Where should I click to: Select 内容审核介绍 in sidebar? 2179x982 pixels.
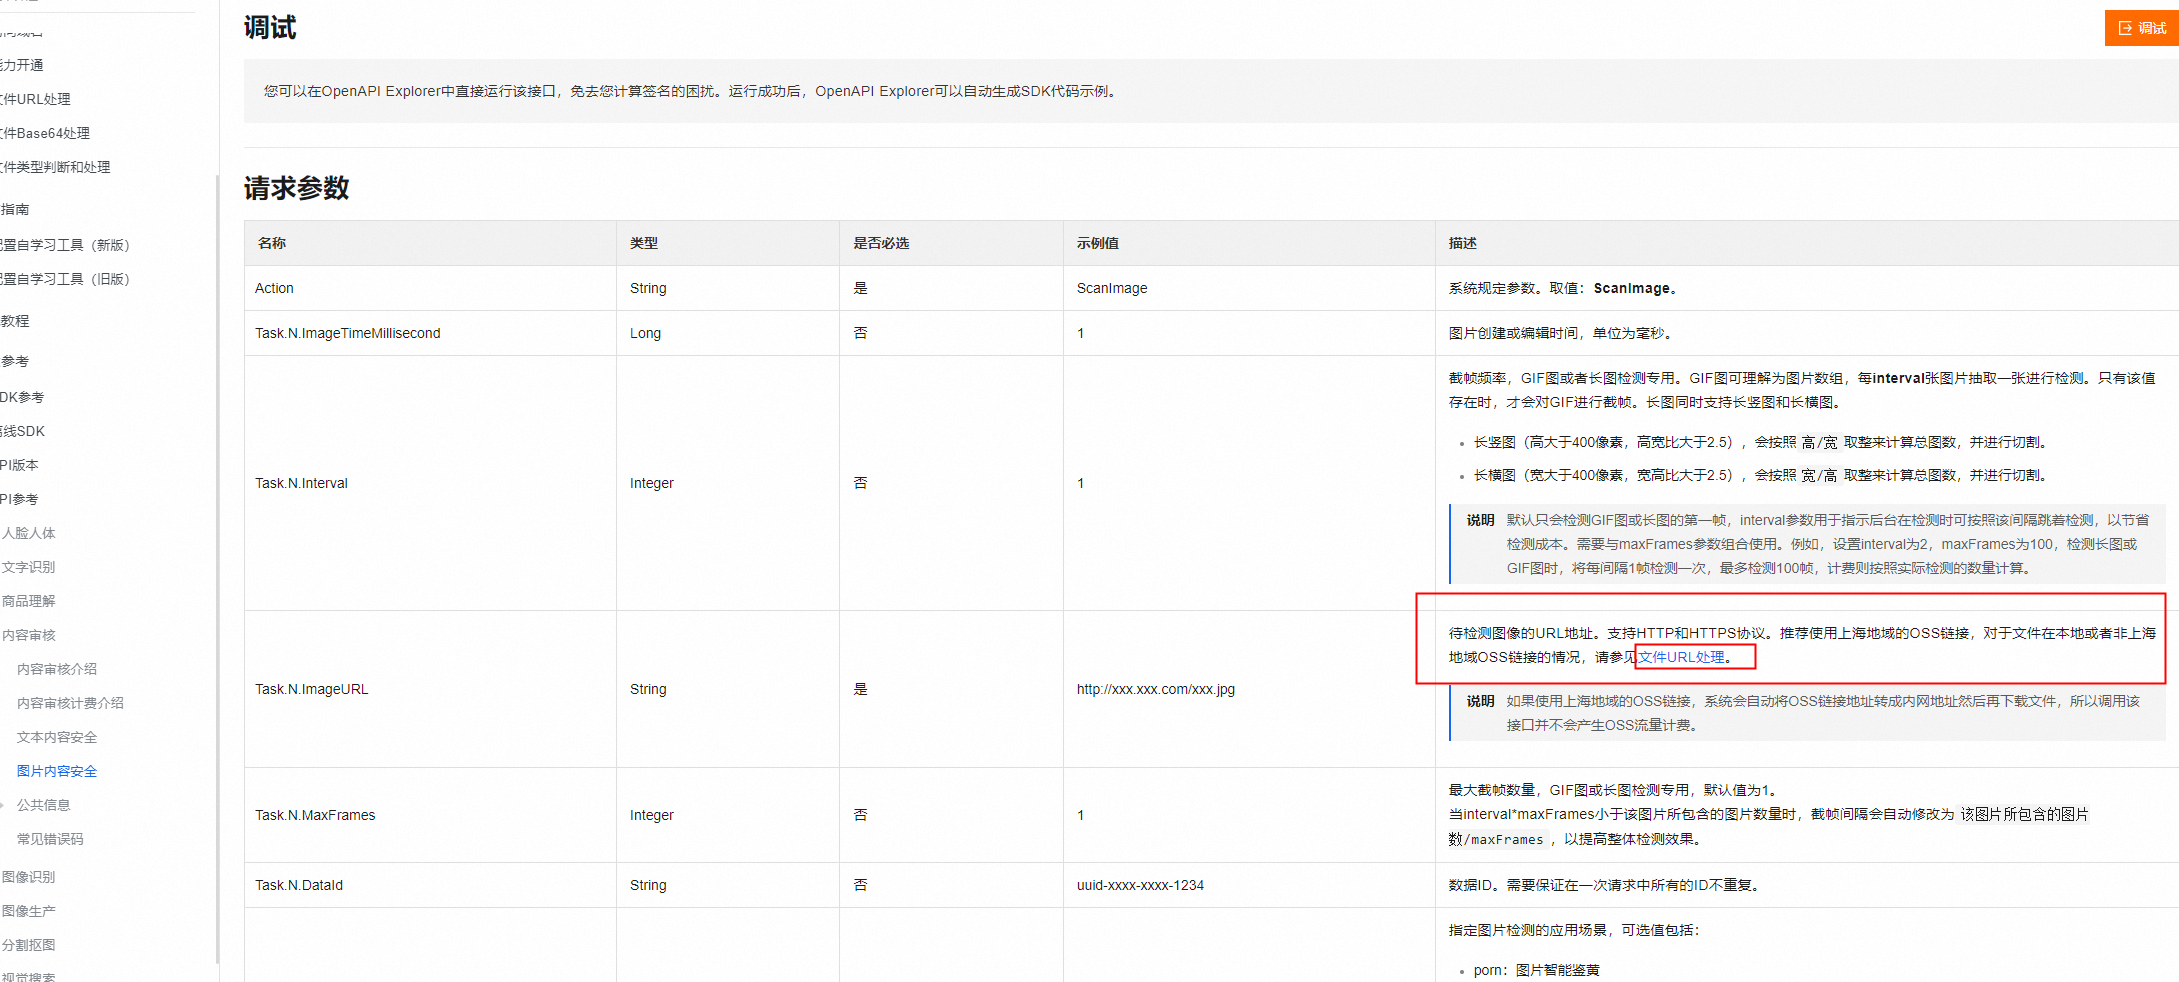[57, 669]
